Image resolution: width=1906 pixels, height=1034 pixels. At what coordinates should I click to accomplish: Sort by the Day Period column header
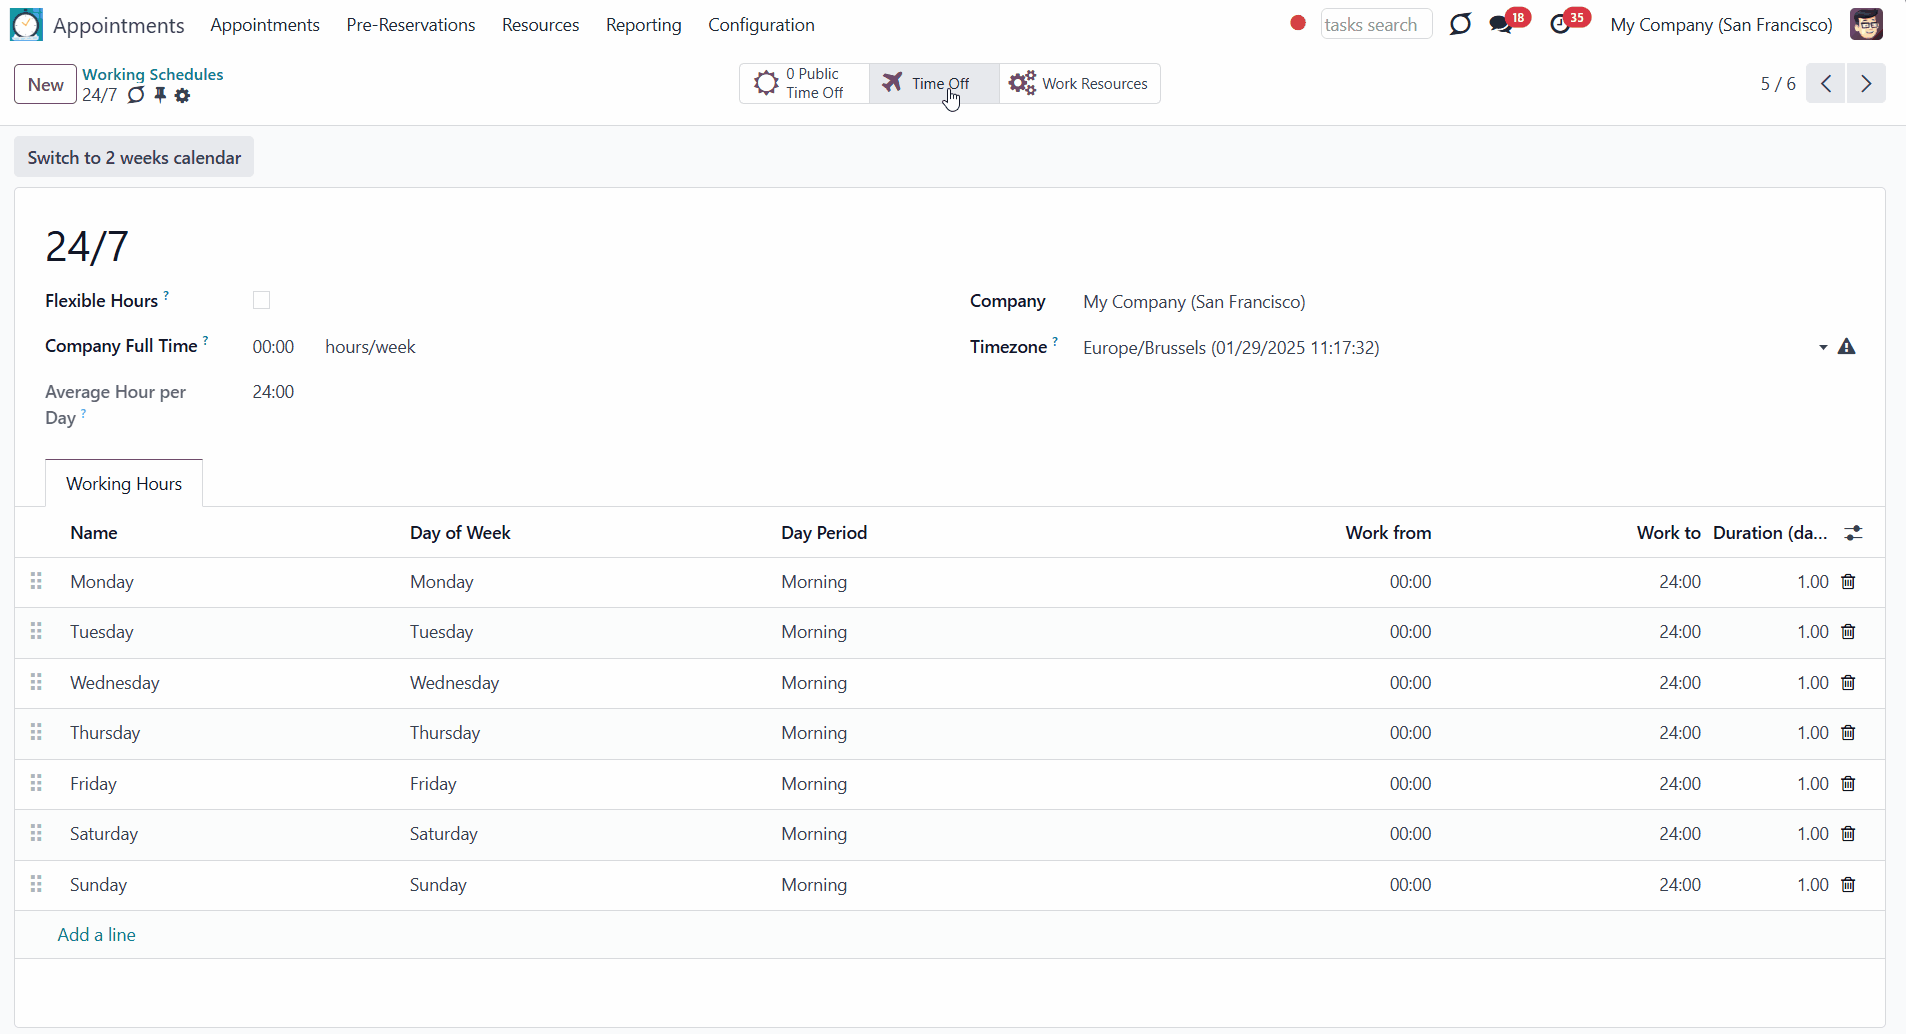click(824, 533)
